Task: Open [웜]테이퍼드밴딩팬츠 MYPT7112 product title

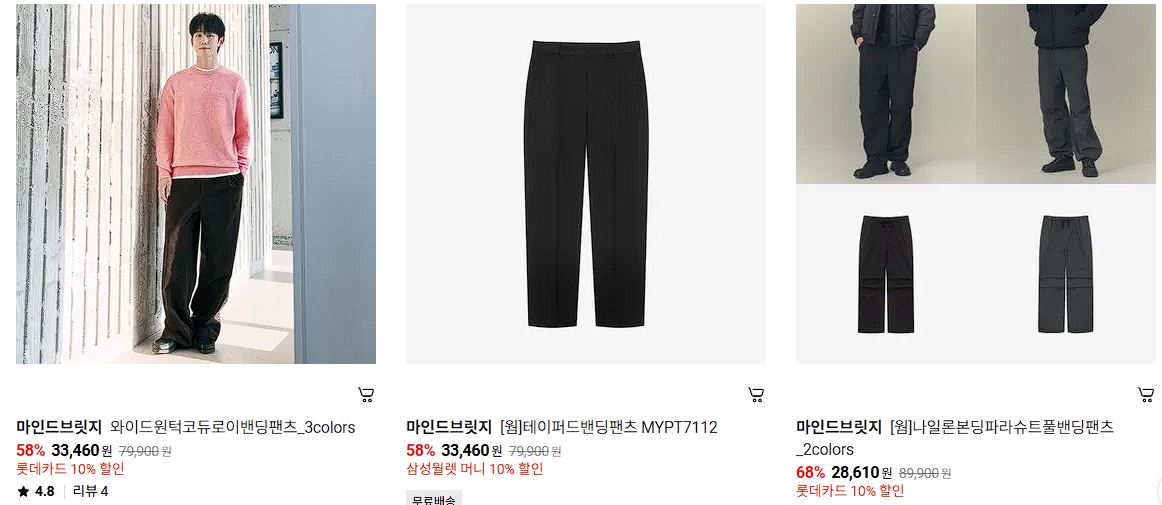Action: coord(609,427)
